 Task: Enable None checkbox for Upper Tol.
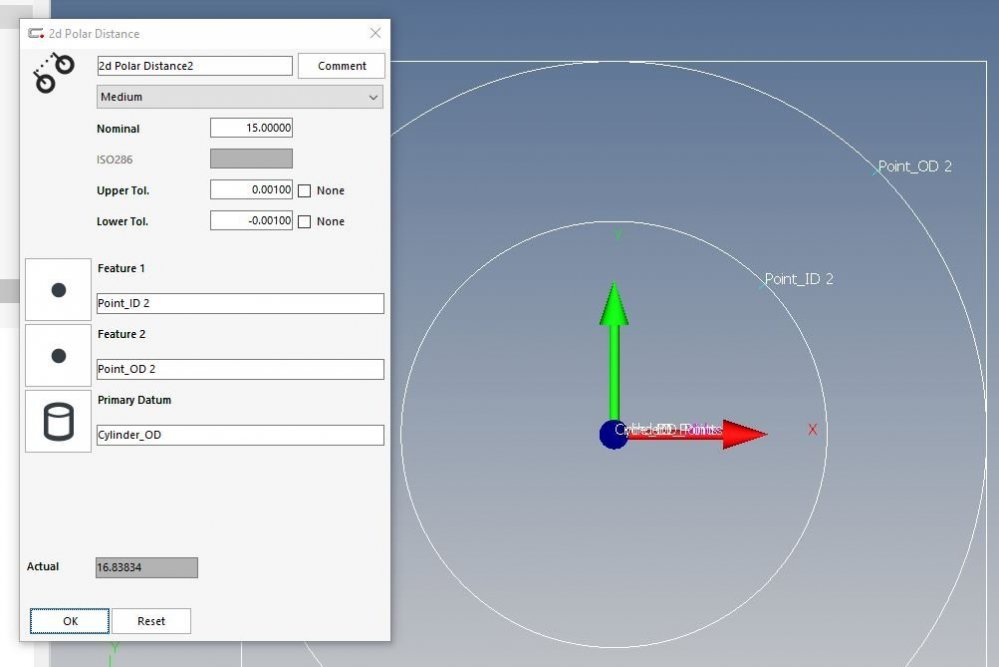tap(305, 190)
